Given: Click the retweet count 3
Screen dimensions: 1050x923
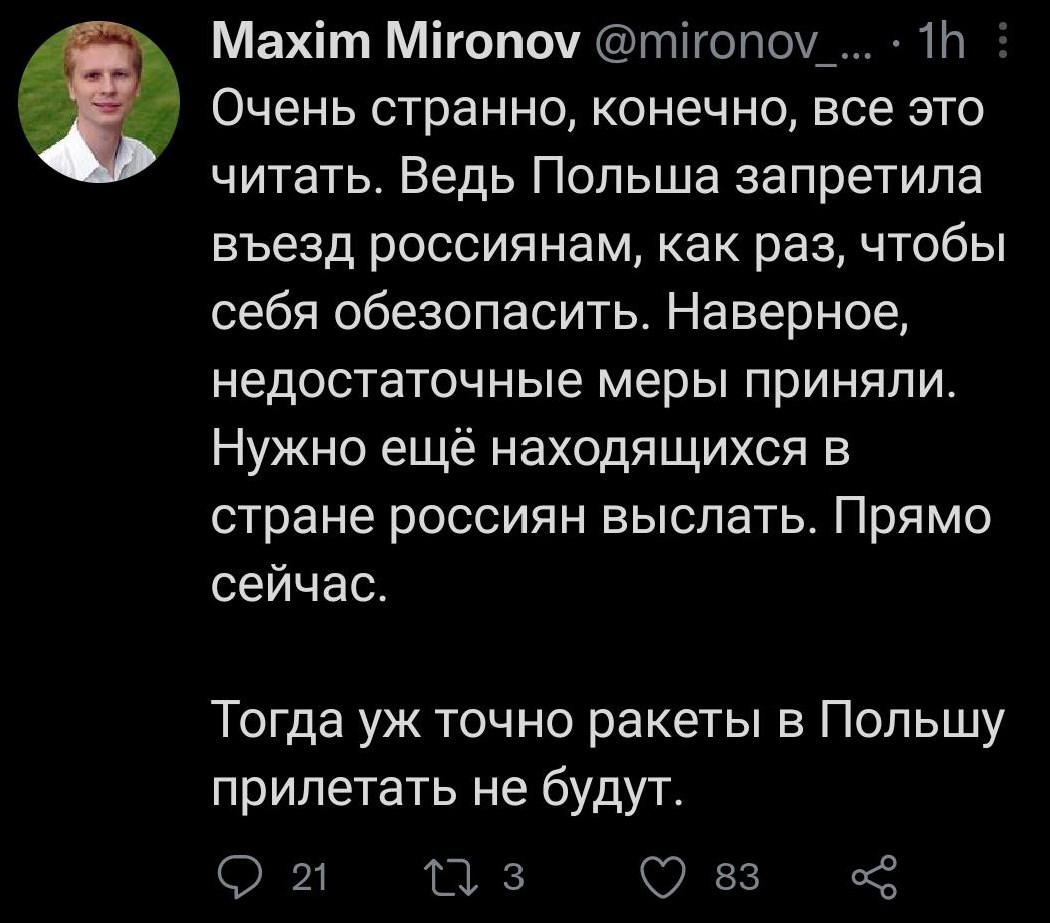Looking at the screenshot, I should click(510, 879).
